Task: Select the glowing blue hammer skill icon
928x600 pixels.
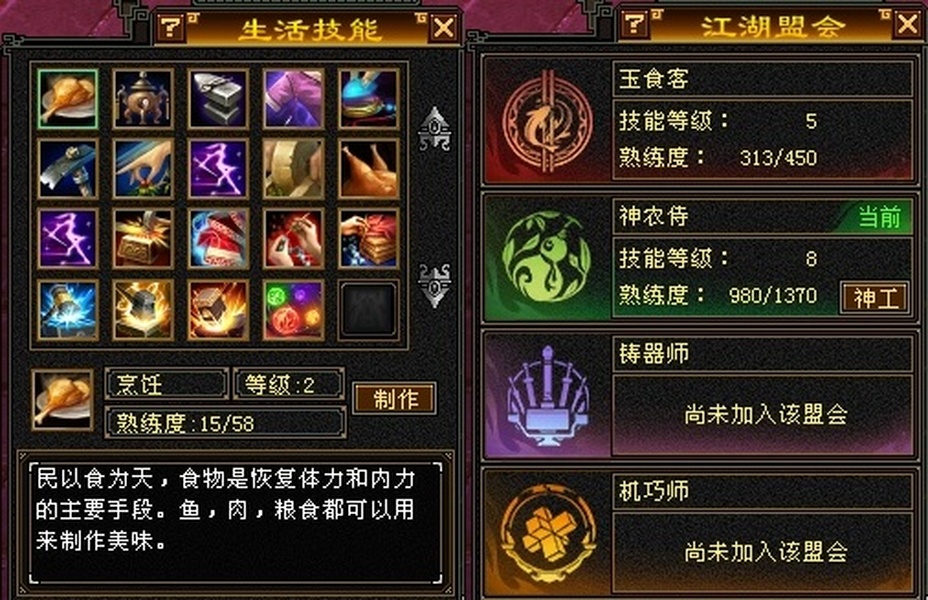Action: tap(67, 310)
